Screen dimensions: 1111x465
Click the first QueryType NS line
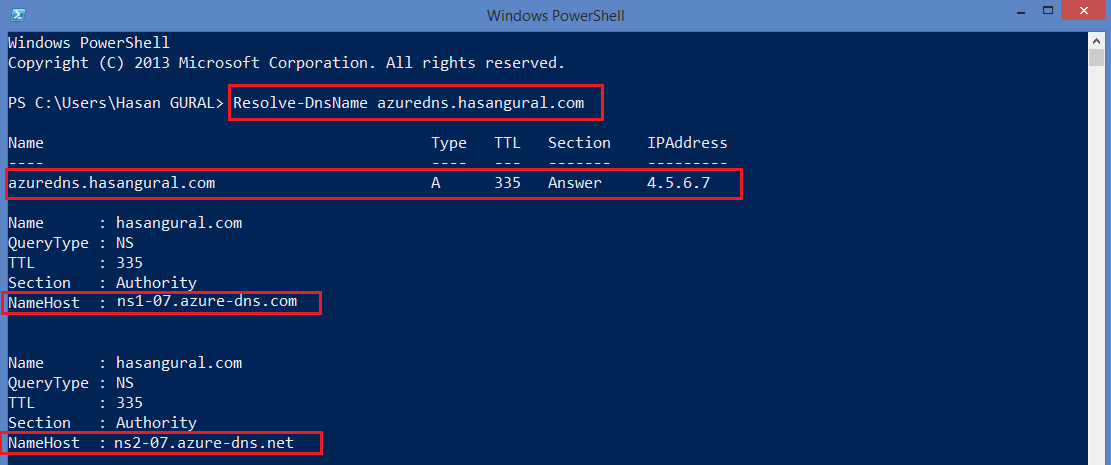[x=71, y=243]
